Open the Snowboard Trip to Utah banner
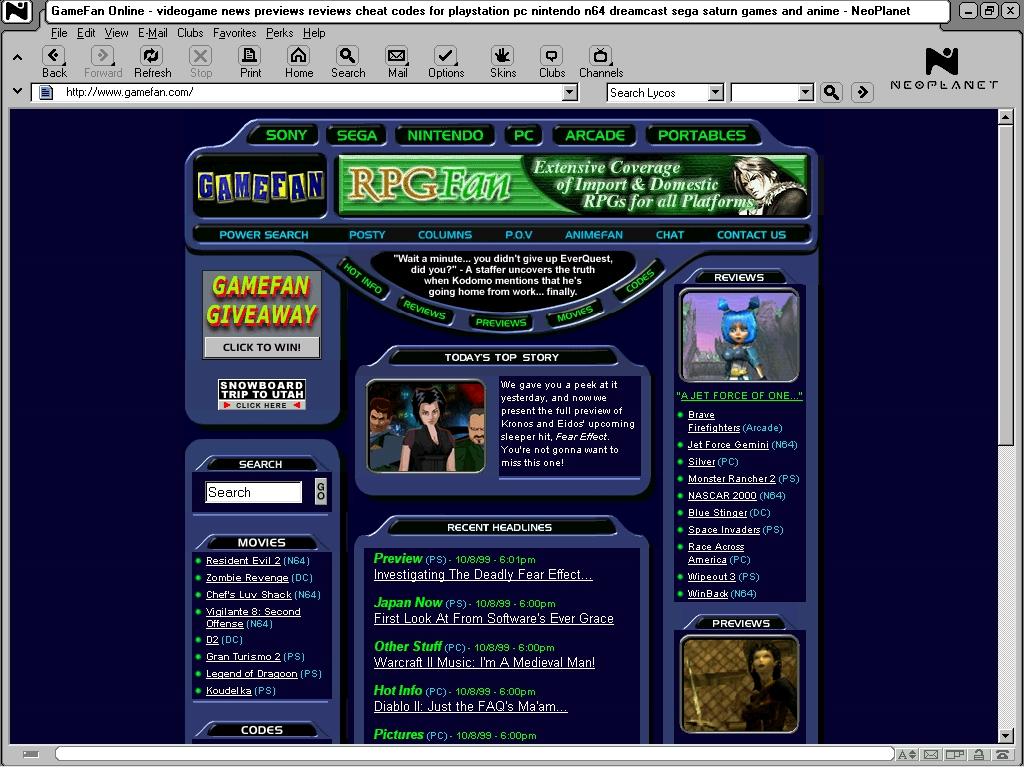 click(x=261, y=394)
